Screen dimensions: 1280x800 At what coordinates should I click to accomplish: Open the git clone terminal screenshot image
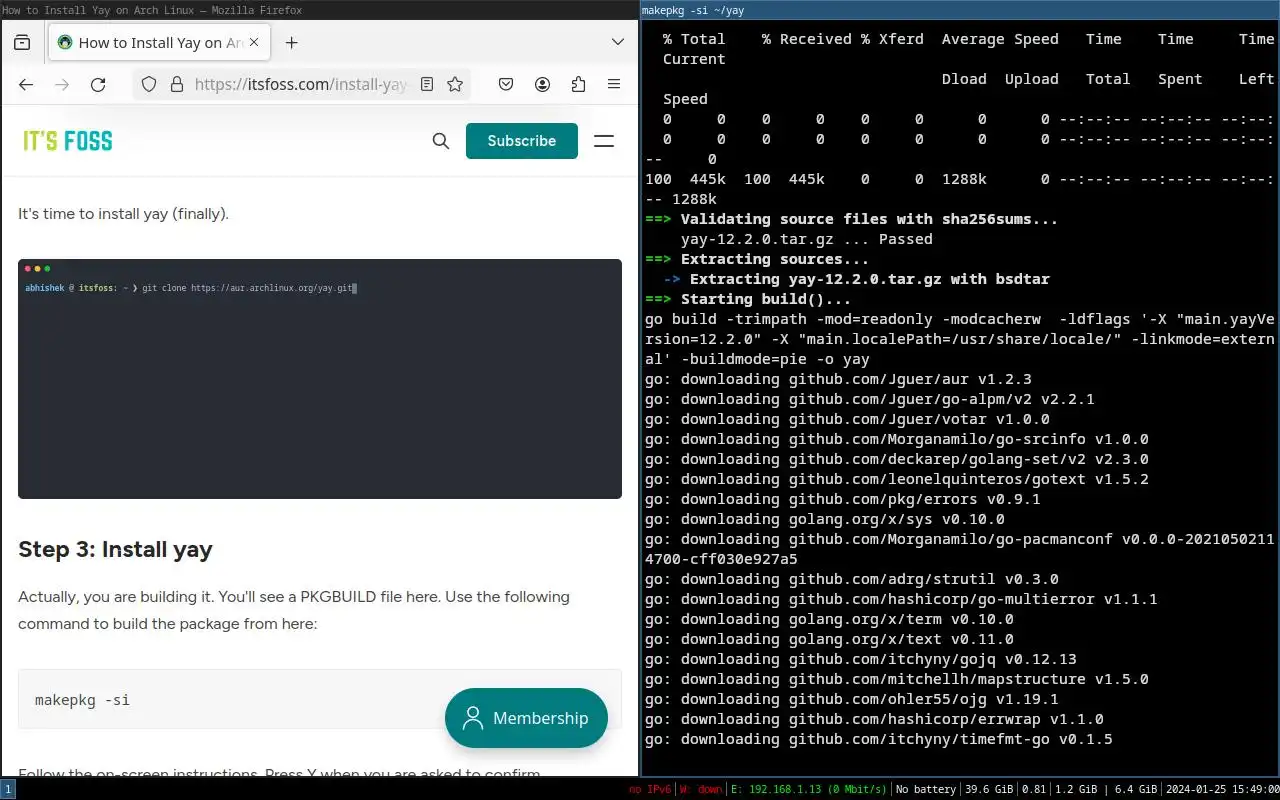[x=320, y=379]
